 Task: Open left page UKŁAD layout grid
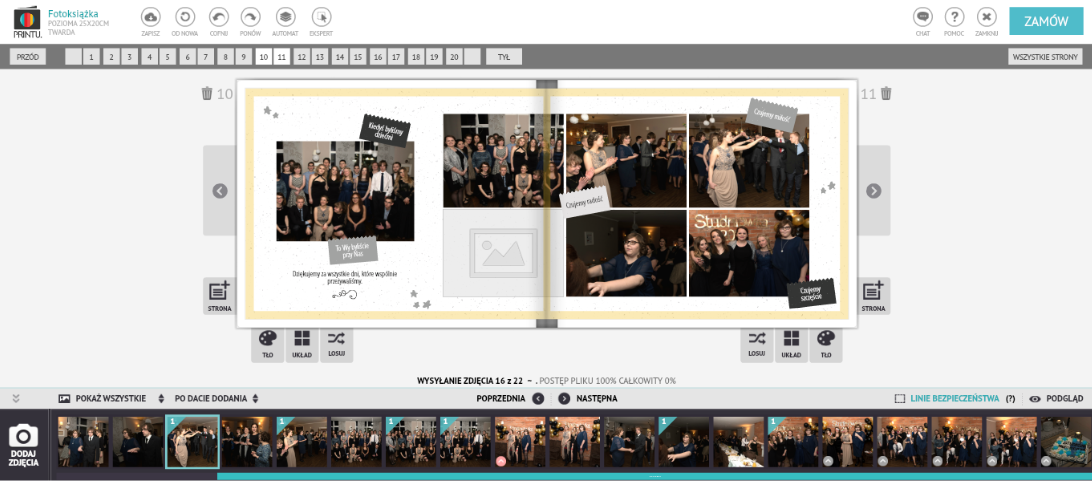[302, 345]
